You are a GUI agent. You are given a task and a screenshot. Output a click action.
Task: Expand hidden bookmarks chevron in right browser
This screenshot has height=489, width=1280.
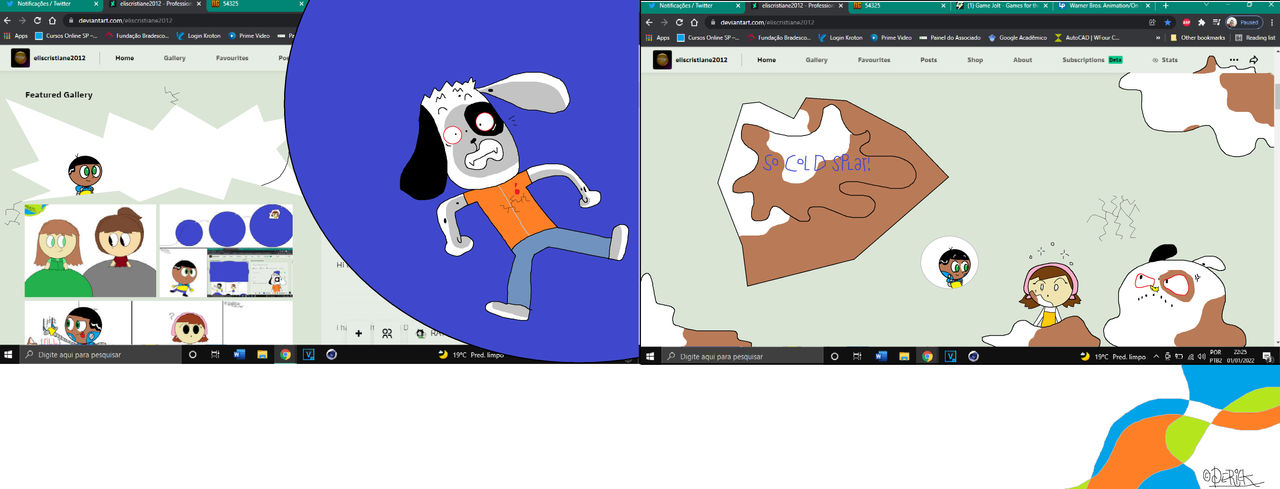pyautogui.click(x=1160, y=37)
